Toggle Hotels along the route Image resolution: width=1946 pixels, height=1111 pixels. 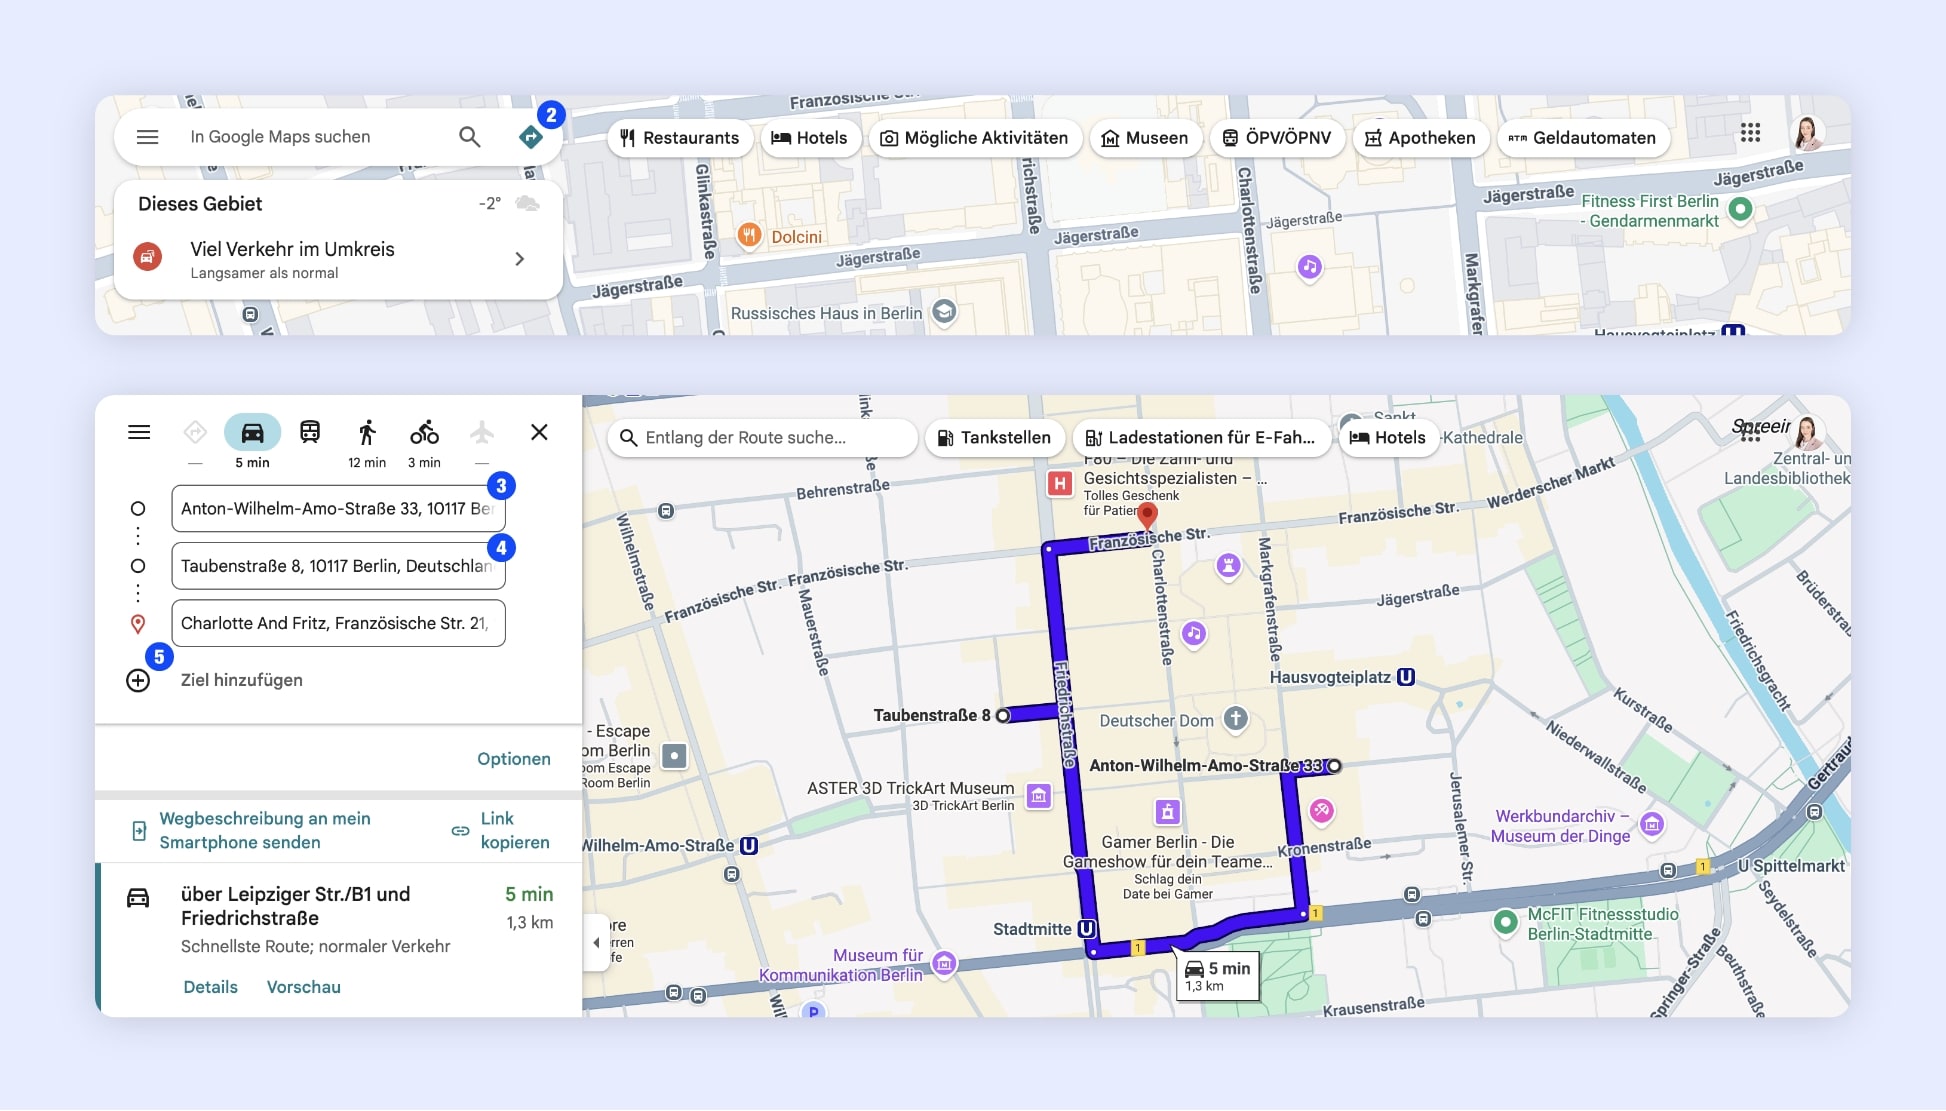[x=1389, y=437]
